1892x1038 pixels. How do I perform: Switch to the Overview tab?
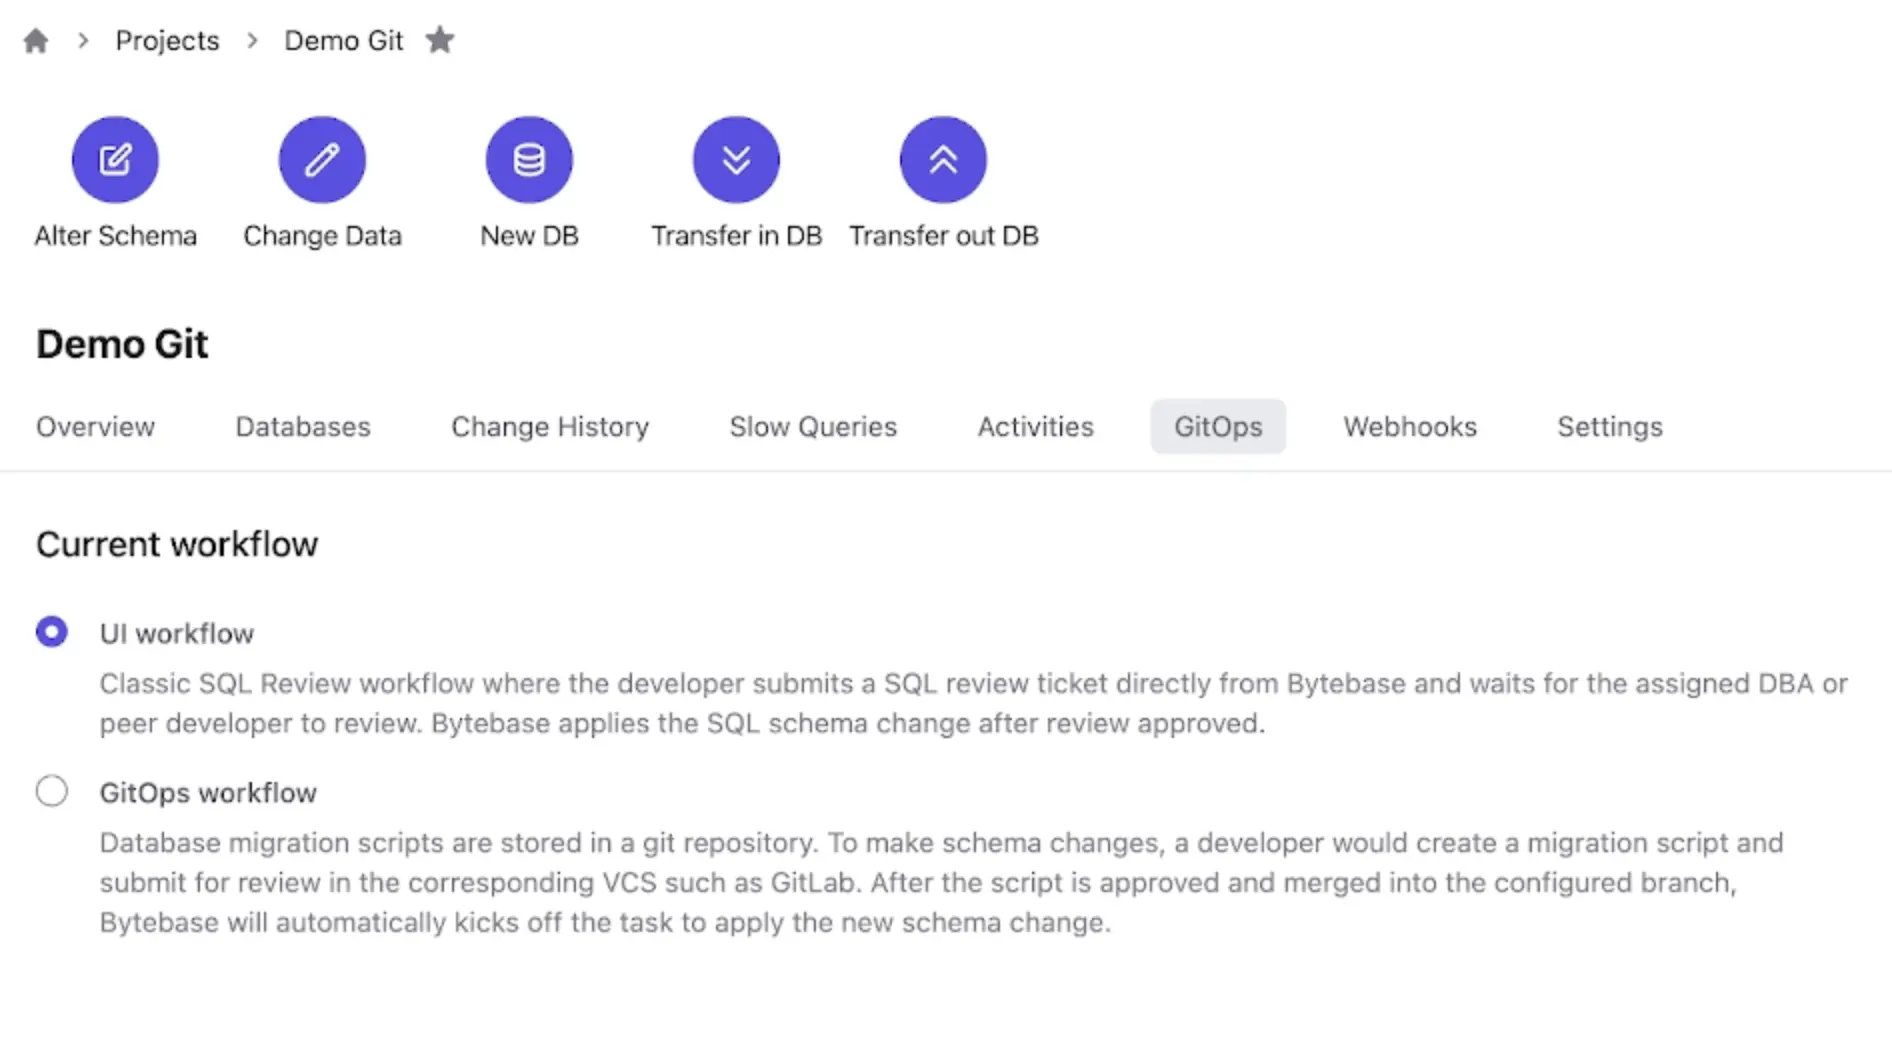tap(95, 426)
